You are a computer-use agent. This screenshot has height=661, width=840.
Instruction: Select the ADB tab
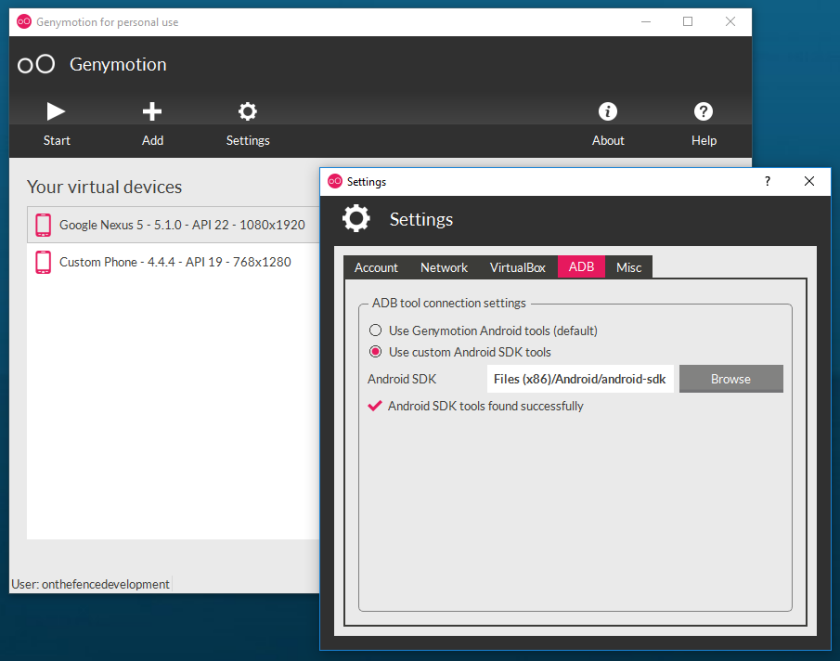[x=581, y=267]
